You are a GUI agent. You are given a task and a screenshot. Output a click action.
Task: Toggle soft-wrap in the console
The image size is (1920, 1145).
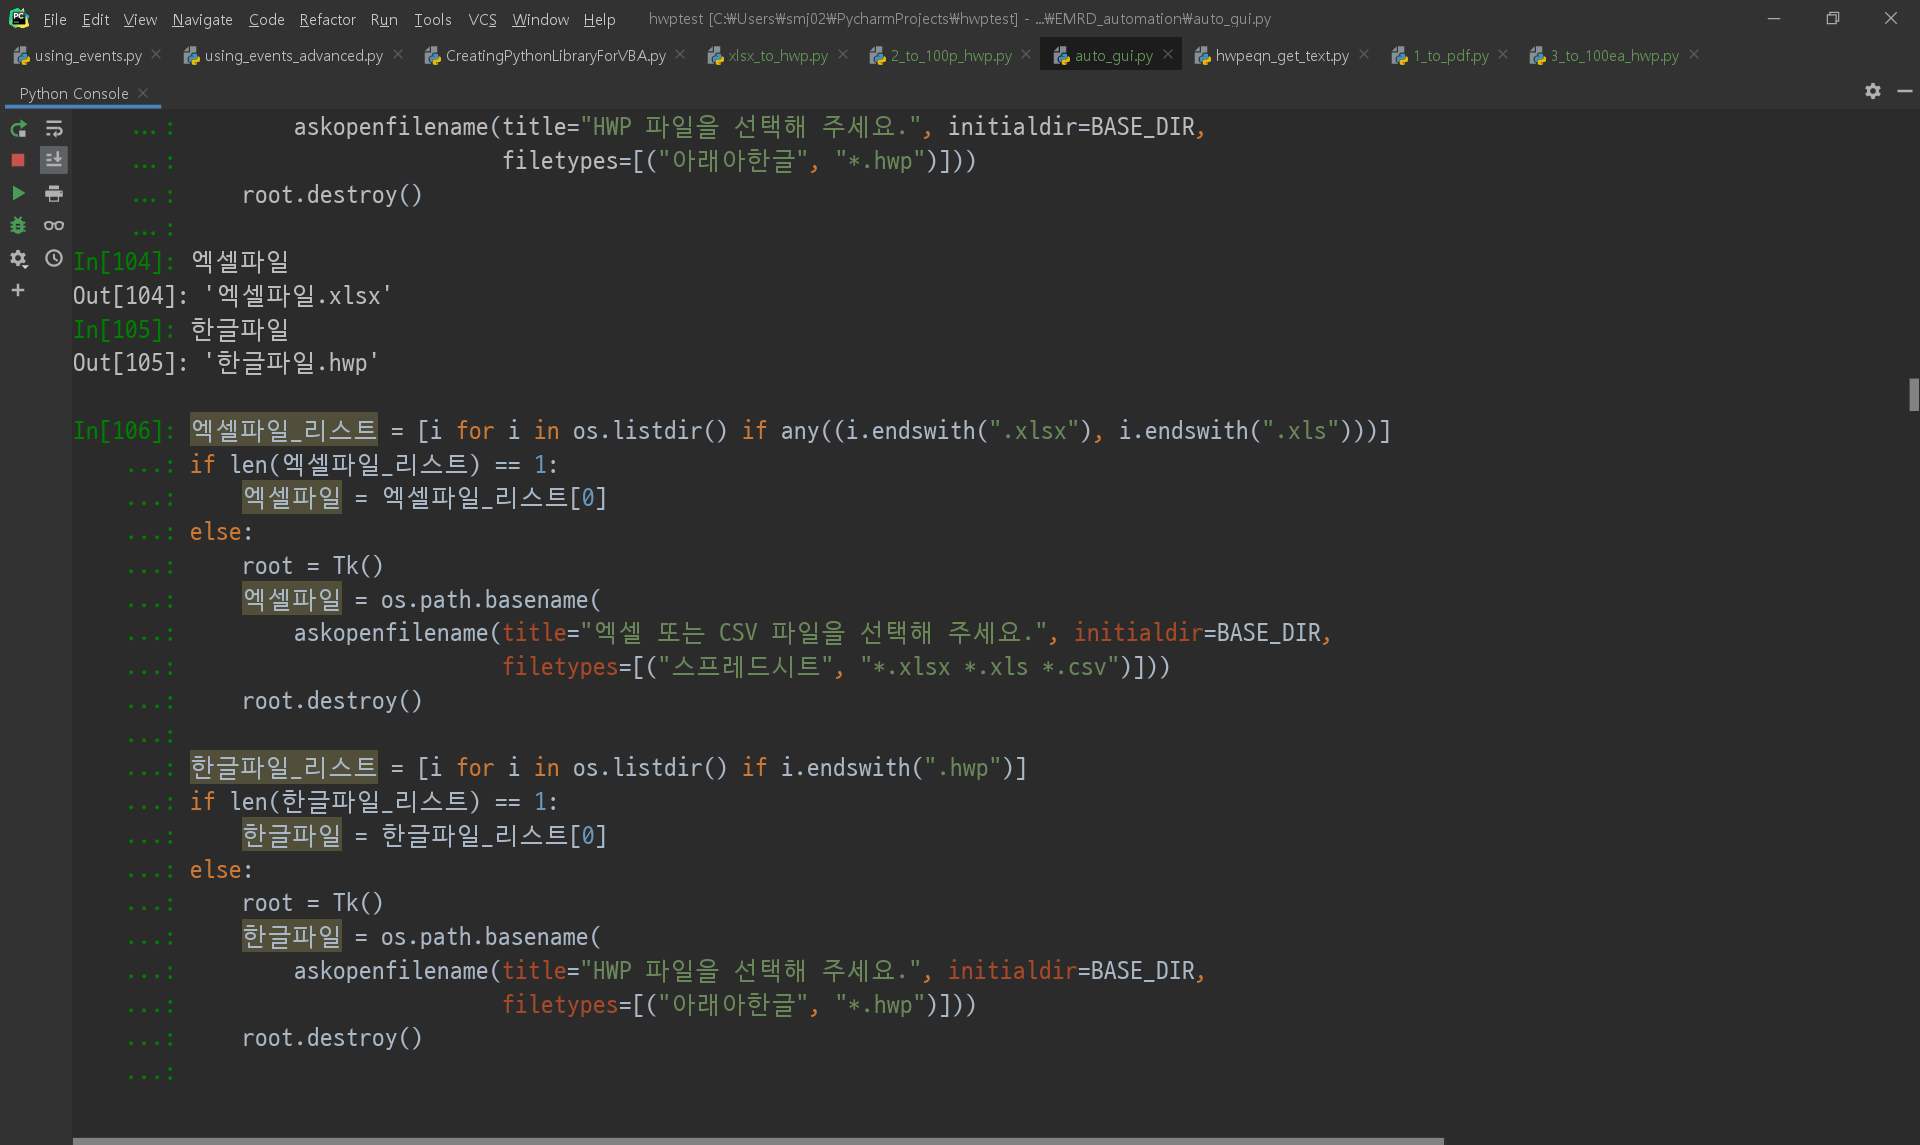coord(54,129)
